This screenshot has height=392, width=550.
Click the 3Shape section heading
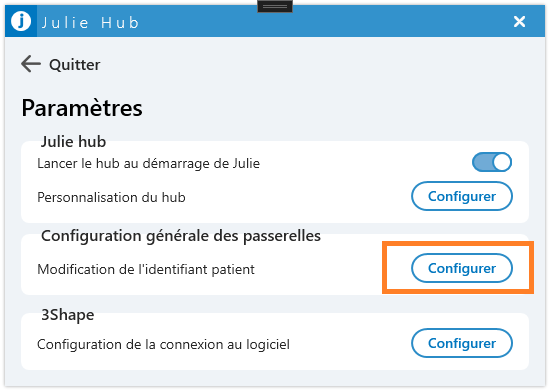(68, 315)
